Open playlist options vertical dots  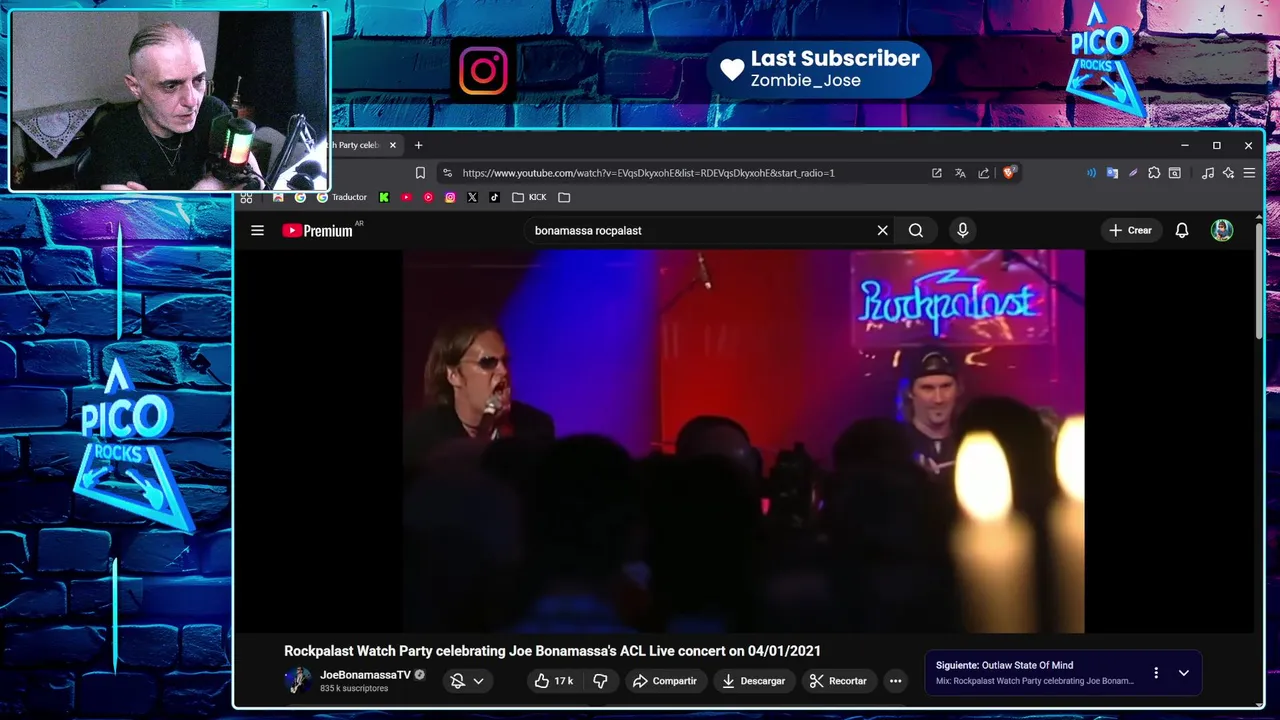click(1156, 673)
